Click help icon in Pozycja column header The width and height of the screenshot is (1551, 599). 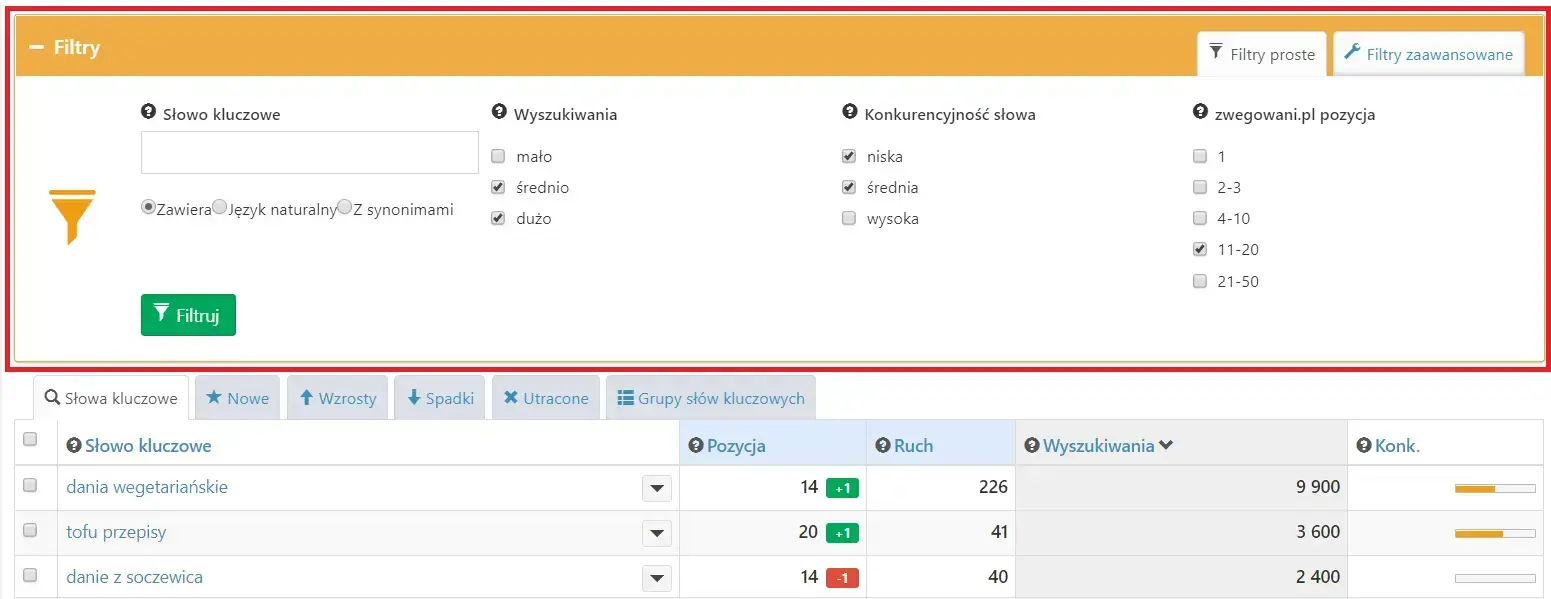696,445
